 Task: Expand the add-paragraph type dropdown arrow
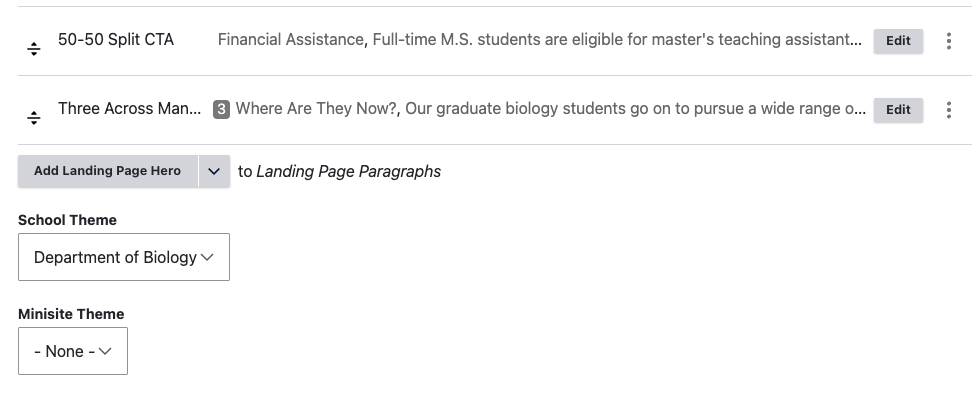(x=214, y=171)
